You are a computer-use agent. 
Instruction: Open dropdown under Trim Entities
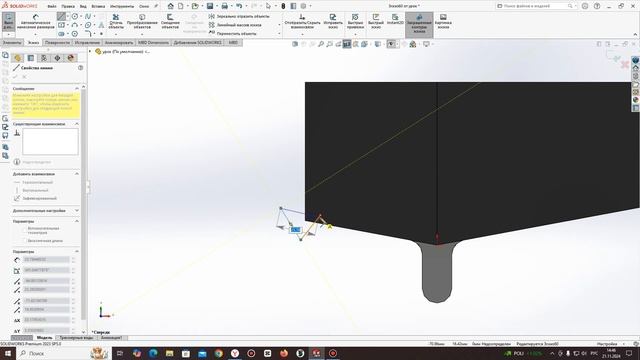[116, 34]
